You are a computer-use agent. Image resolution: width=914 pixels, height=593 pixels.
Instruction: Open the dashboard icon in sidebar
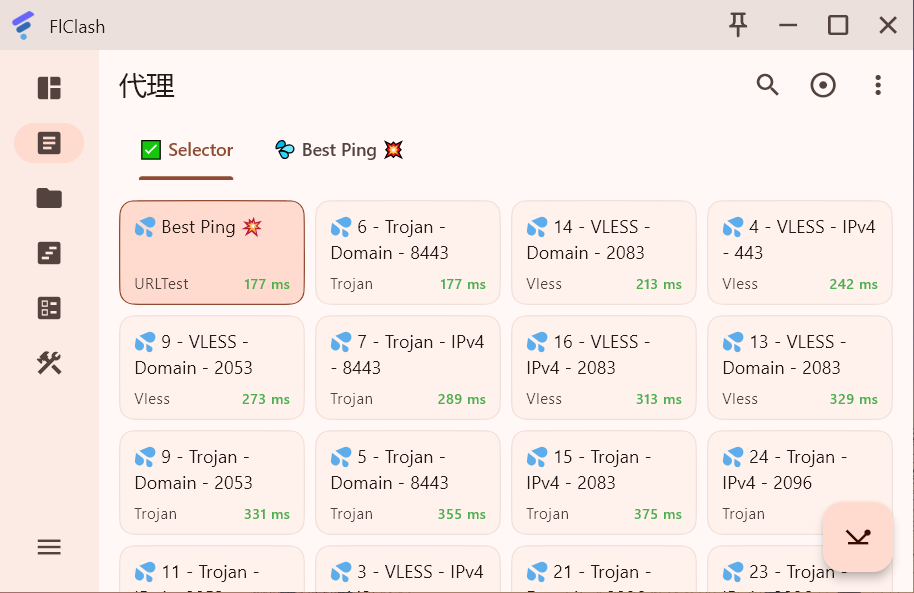pos(49,88)
